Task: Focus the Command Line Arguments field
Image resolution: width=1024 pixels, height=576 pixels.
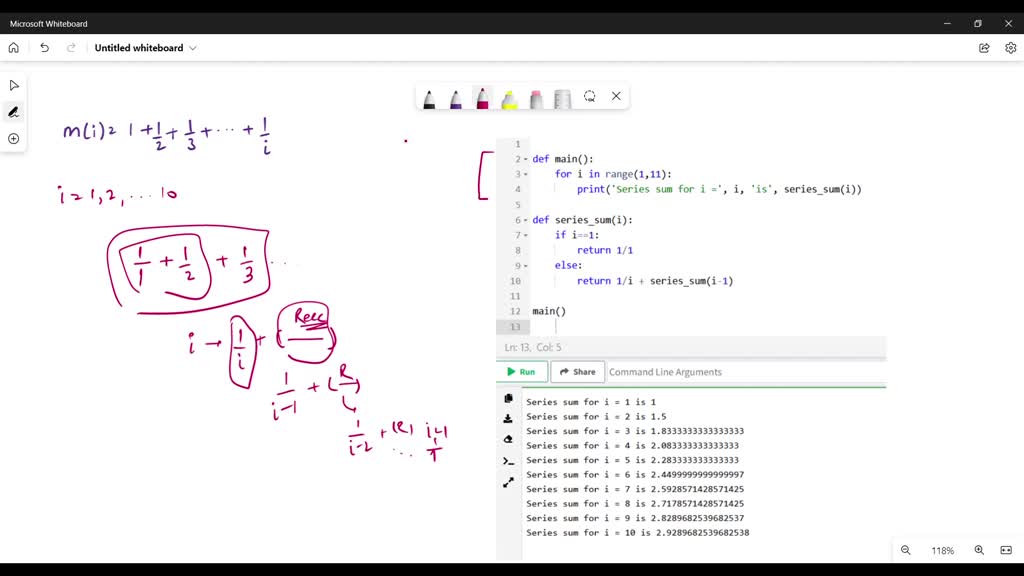Action: [746, 372]
